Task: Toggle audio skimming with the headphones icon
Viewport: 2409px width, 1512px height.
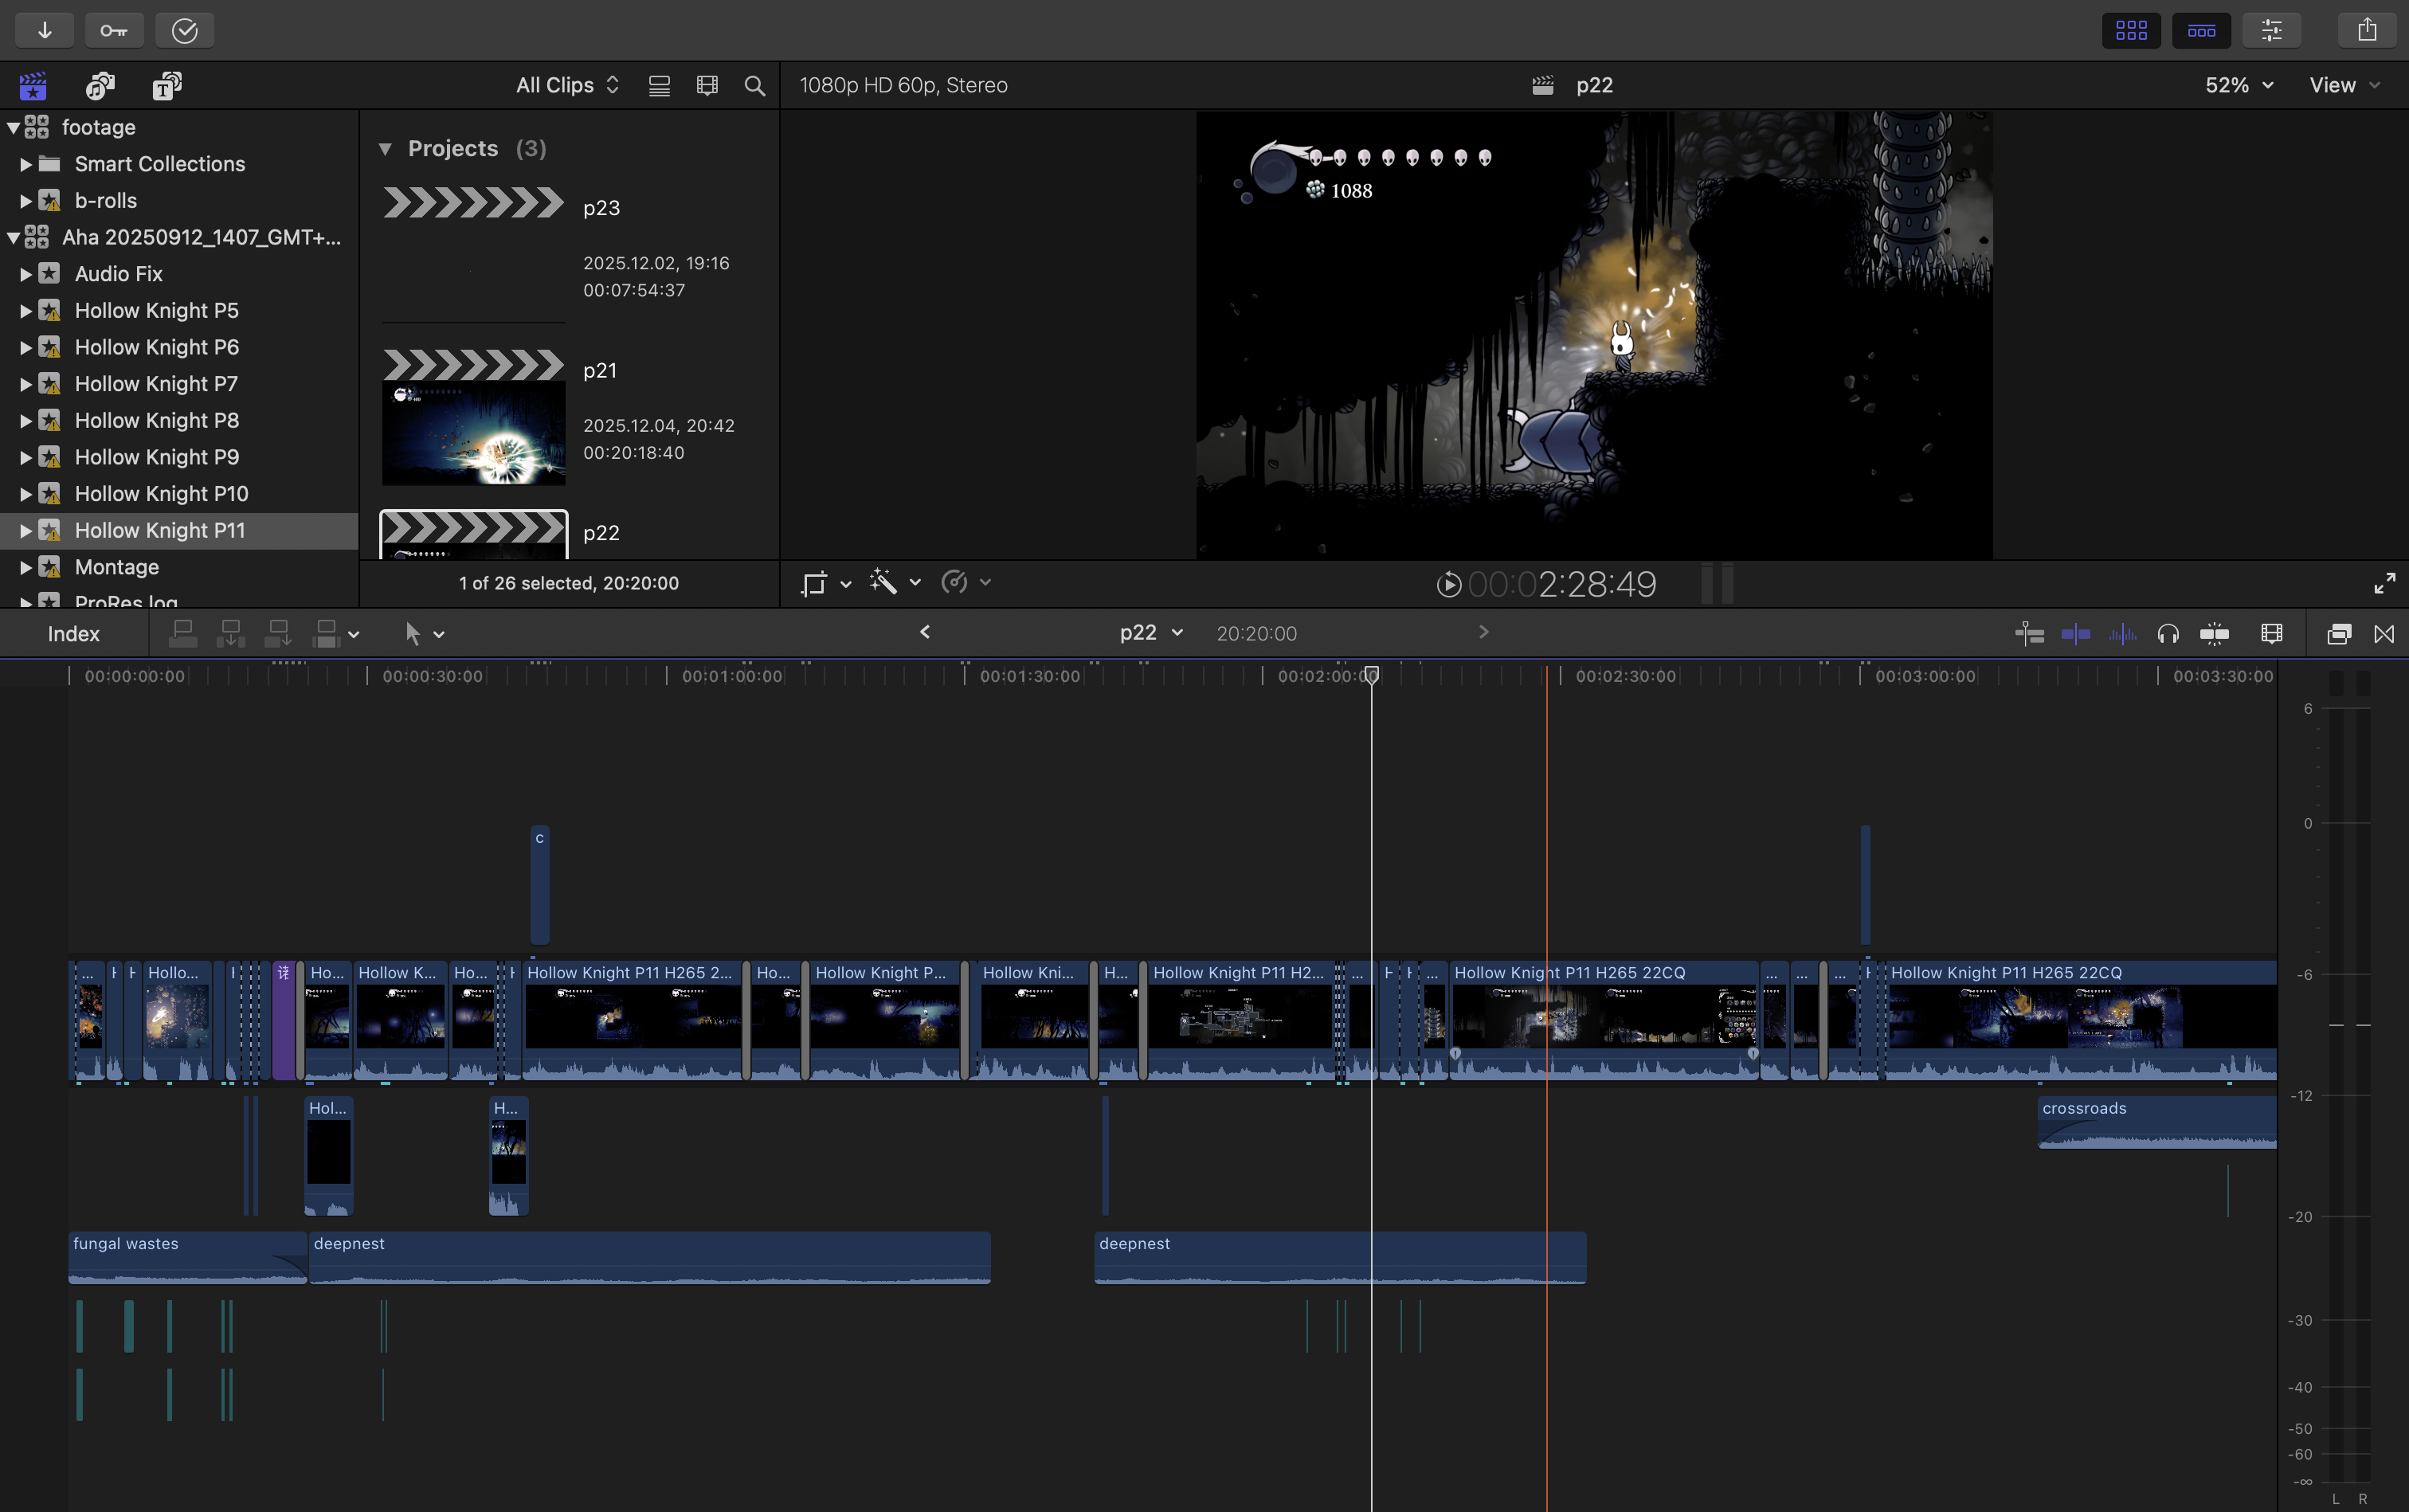Action: click(2167, 633)
